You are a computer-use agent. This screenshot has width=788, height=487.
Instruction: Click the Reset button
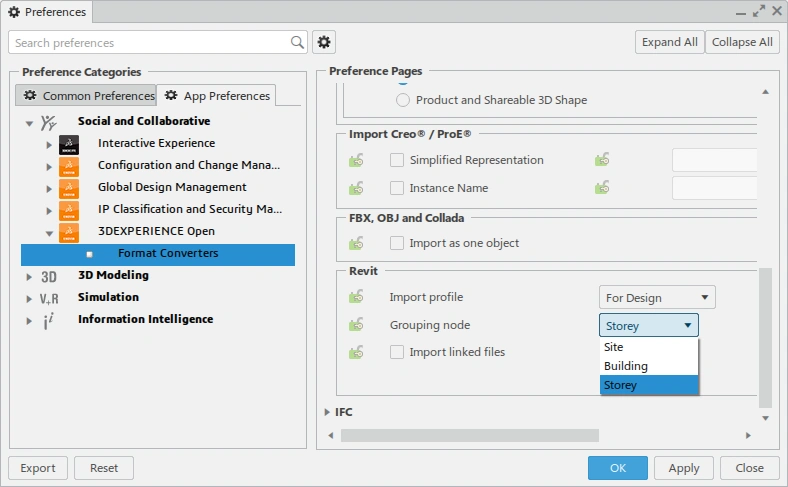click(104, 468)
